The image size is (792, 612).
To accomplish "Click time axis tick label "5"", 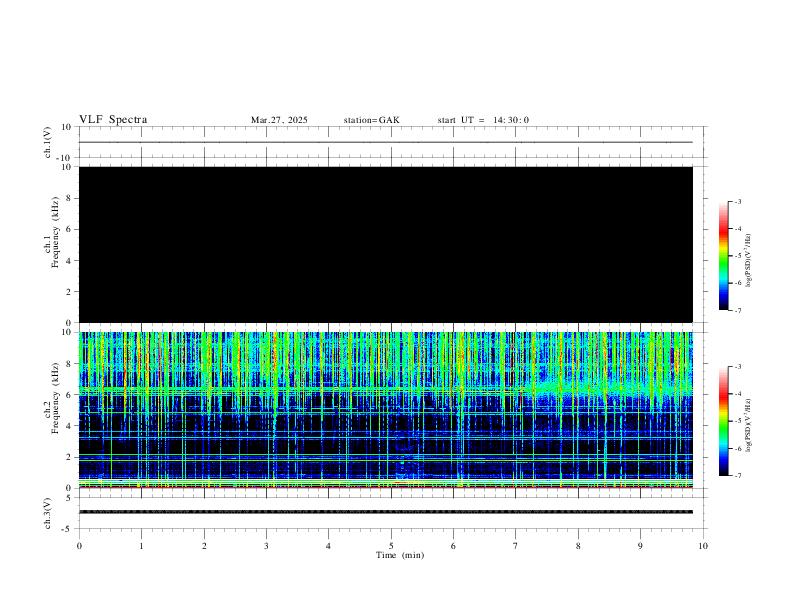I will pos(391,546).
